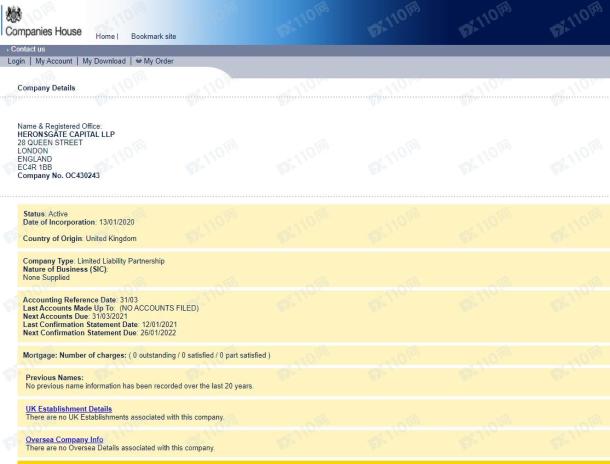610x464 pixels.
Task: Go to My Account
Action: click(x=54, y=61)
